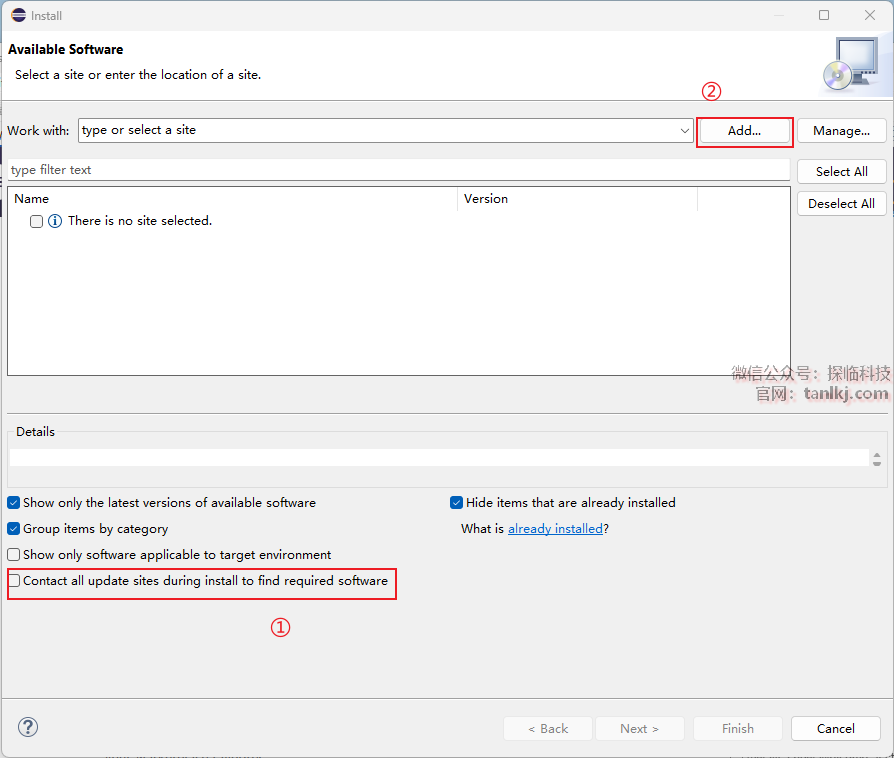
Task: Toggle Group items by category
Action: tap(14, 529)
